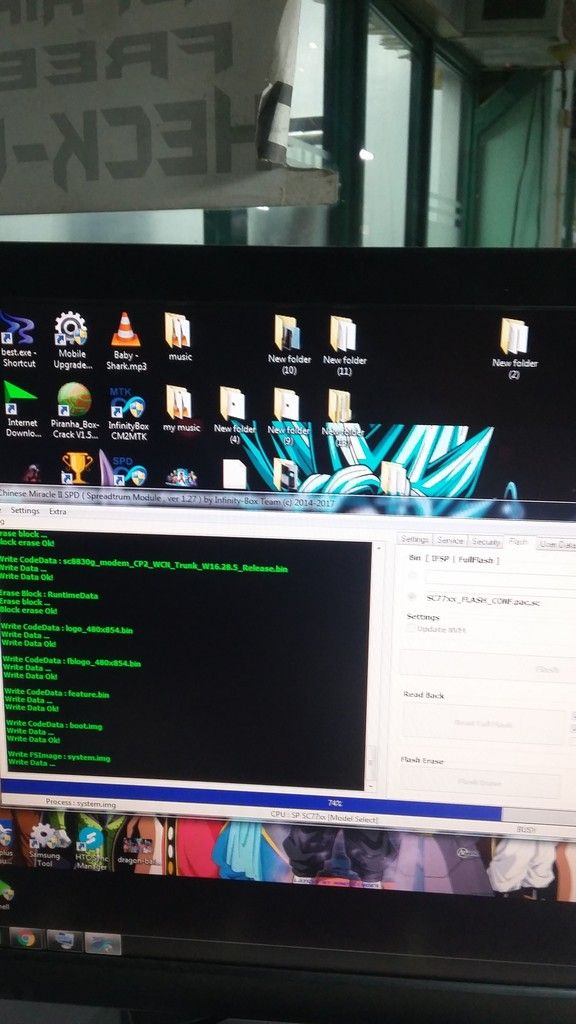The image size is (576, 1024).
Task: Switch to the Security tab
Action: pos(486,542)
